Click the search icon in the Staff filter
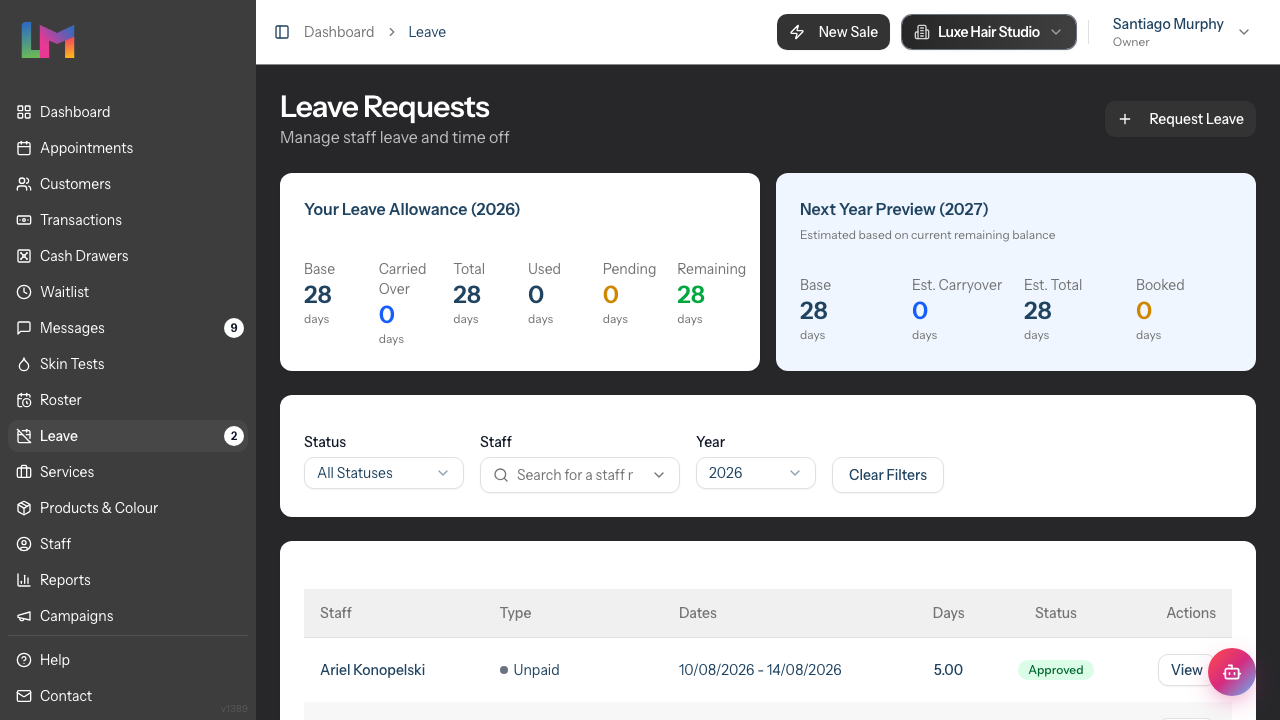 501,475
